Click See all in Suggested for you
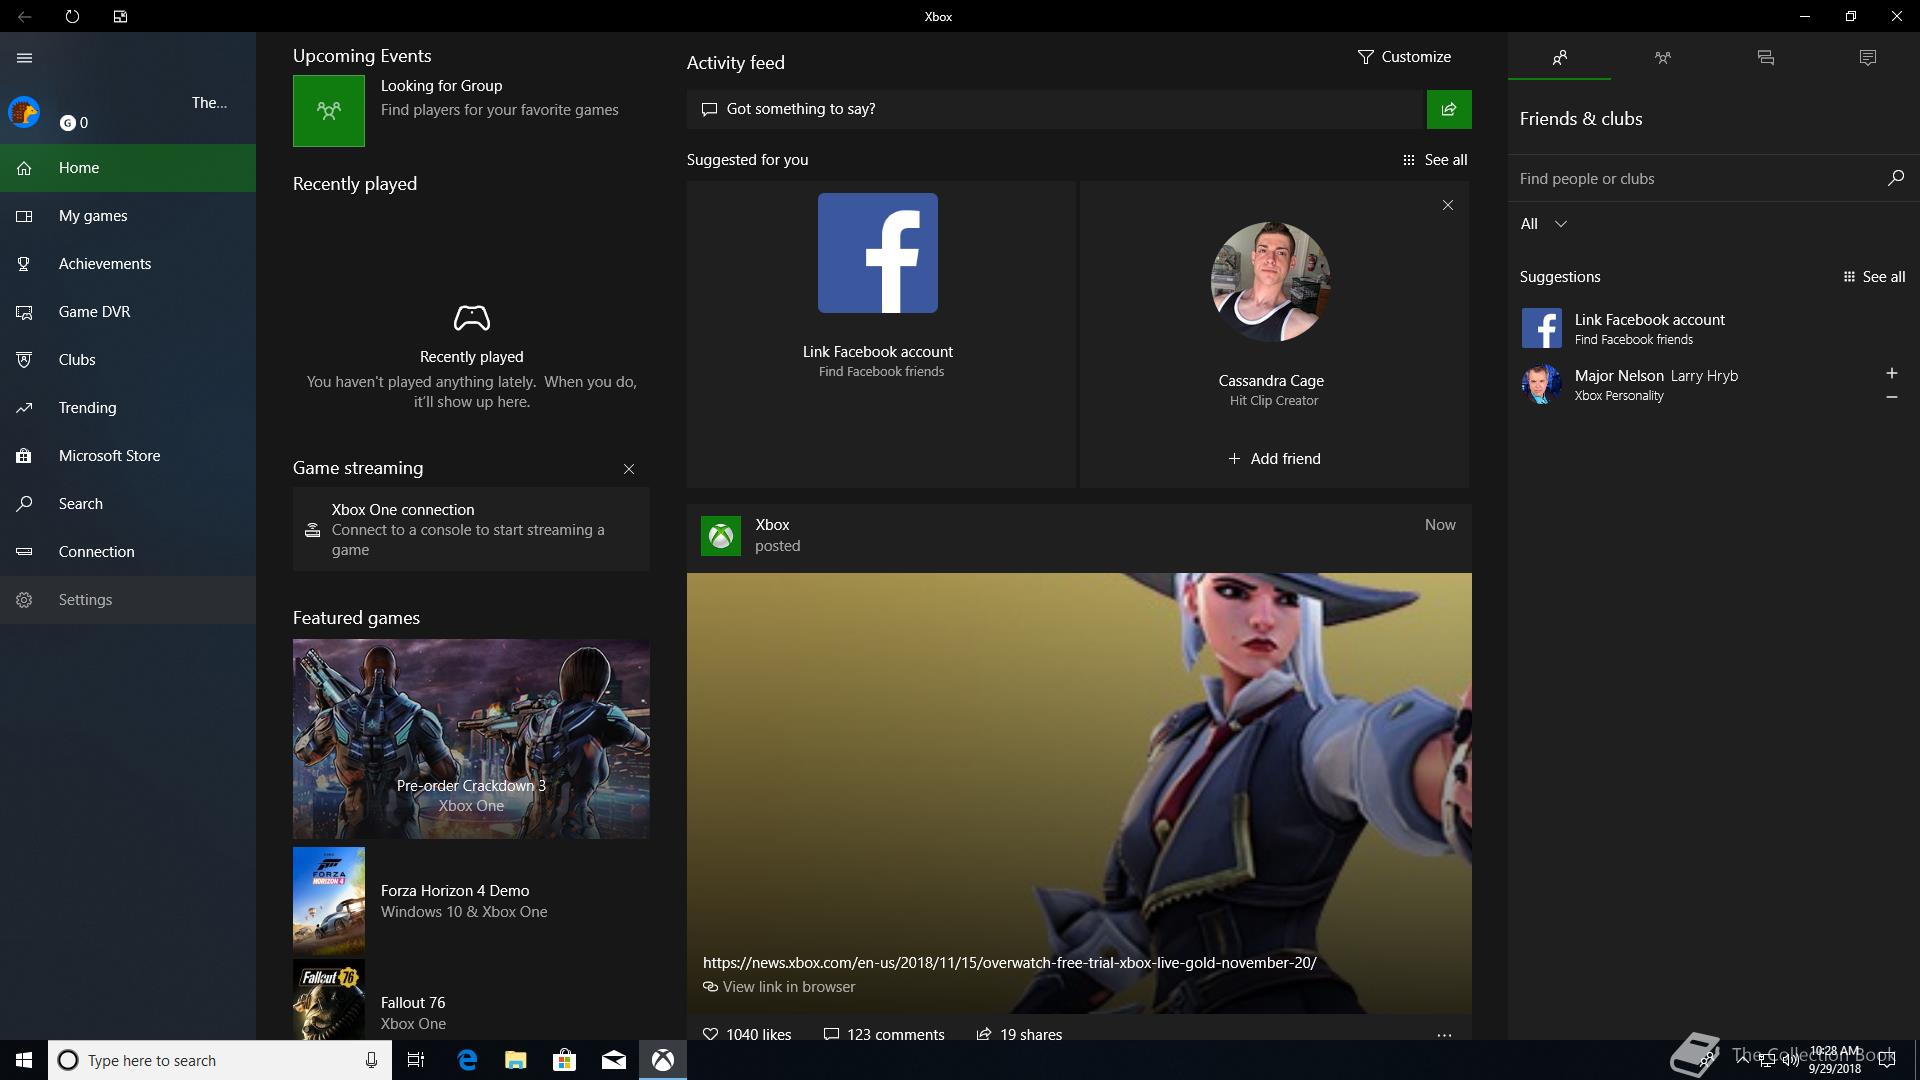 tap(1435, 160)
